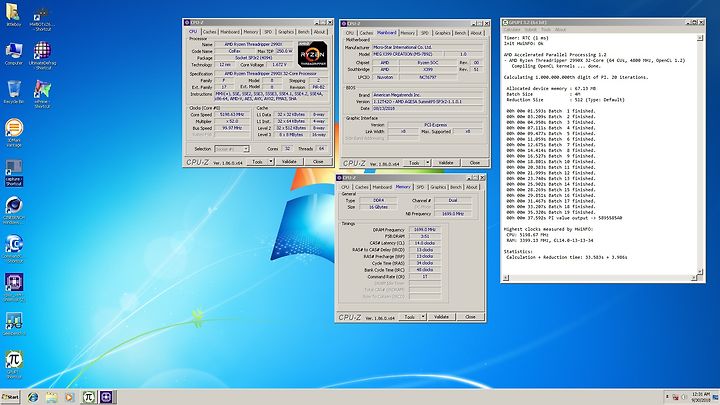
Task: Click GPUPI vertical scrollbar up arrow
Action: 700,38
